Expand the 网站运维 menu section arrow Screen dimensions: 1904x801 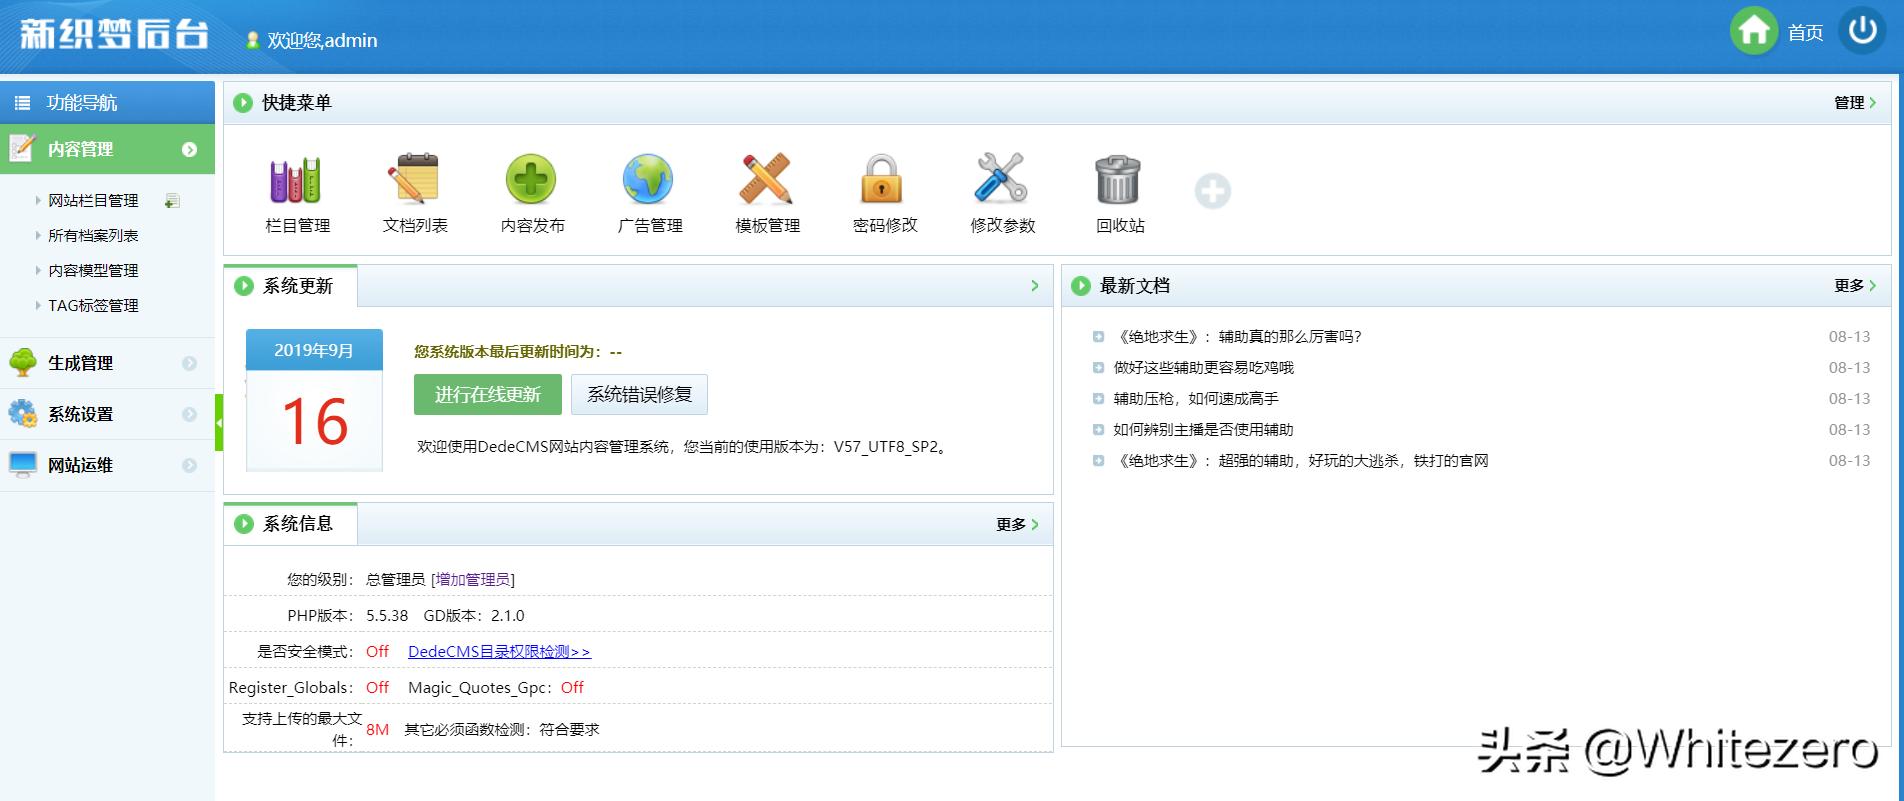189,465
